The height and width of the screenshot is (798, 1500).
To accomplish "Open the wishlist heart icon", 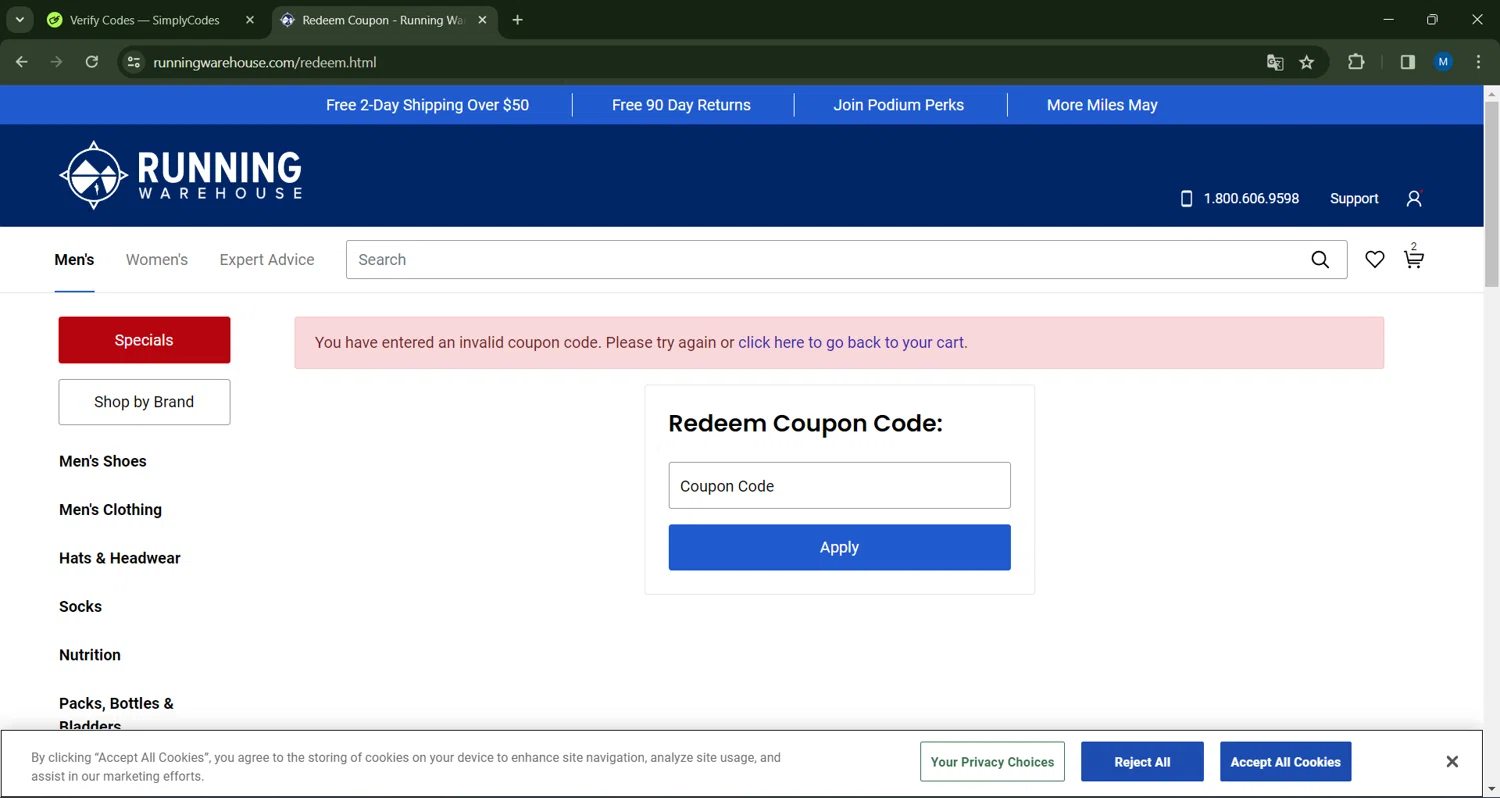I will pyautogui.click(x=1375, y=260).
